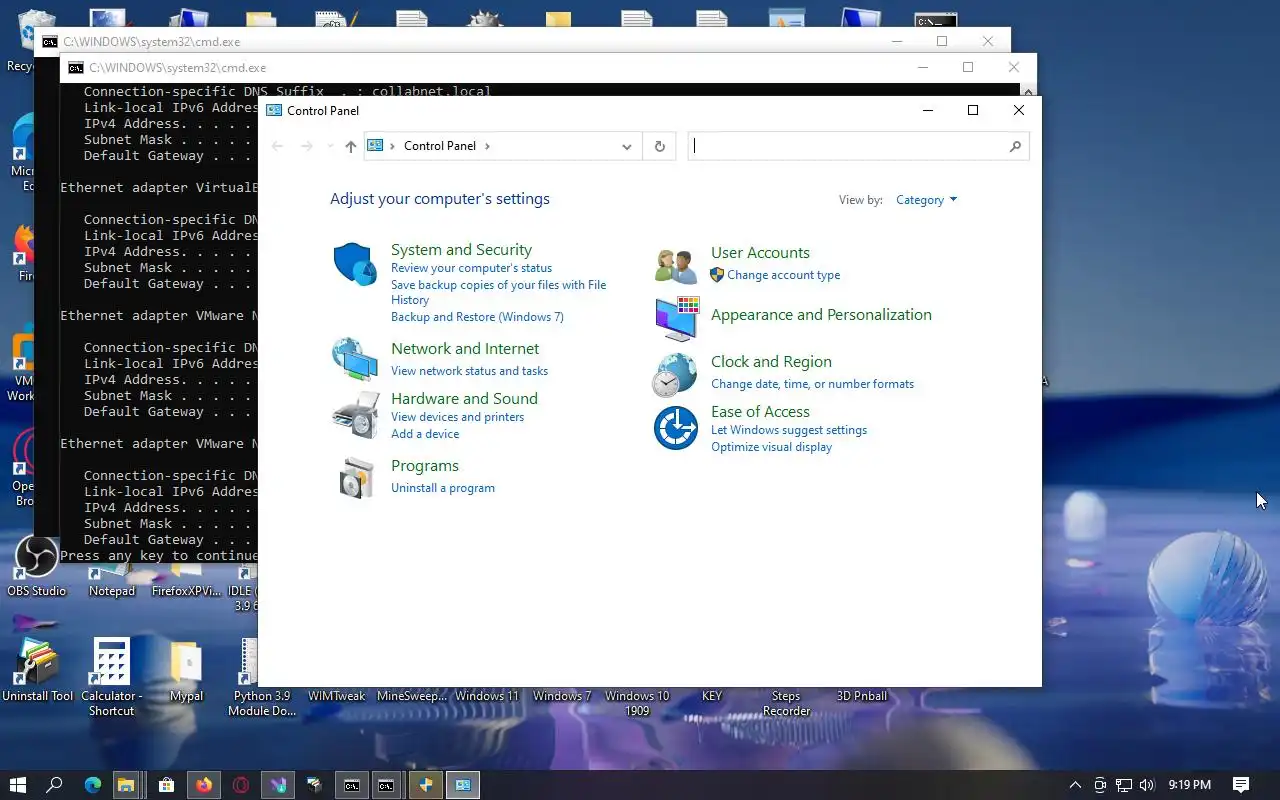Click the Ease of Access heading

click(x=760, y=412)
